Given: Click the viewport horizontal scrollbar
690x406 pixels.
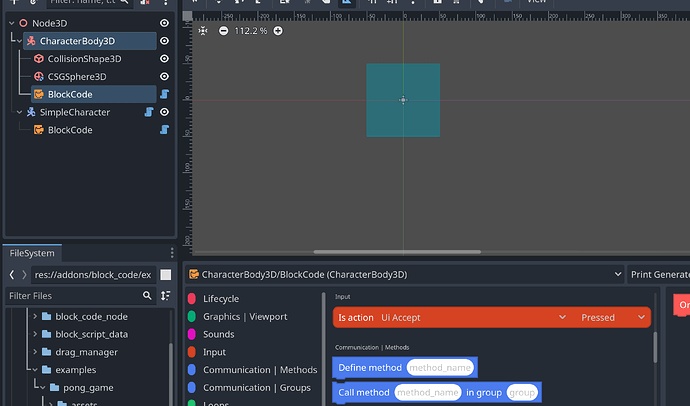Looking at the screenshot, I should point(397,252).
